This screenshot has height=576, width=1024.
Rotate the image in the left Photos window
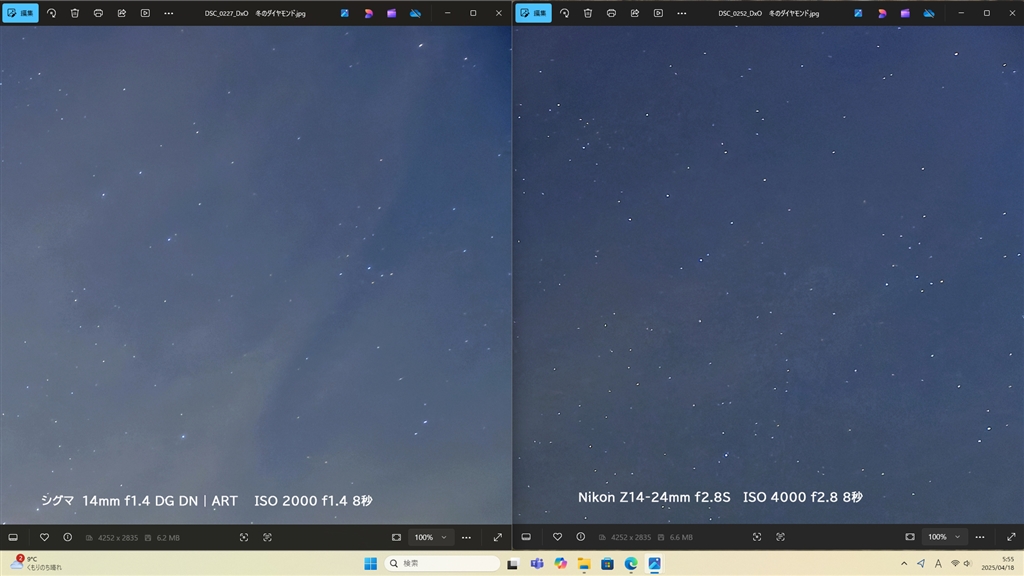52,13
